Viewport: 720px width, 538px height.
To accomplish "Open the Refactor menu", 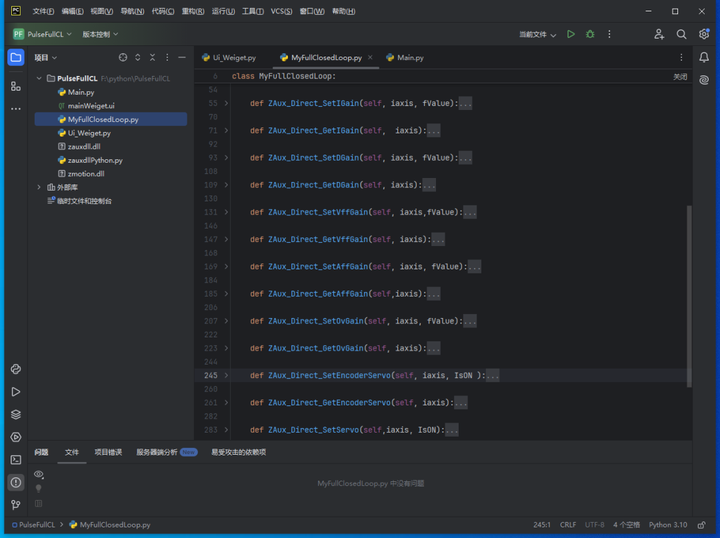I will (193, 11).
